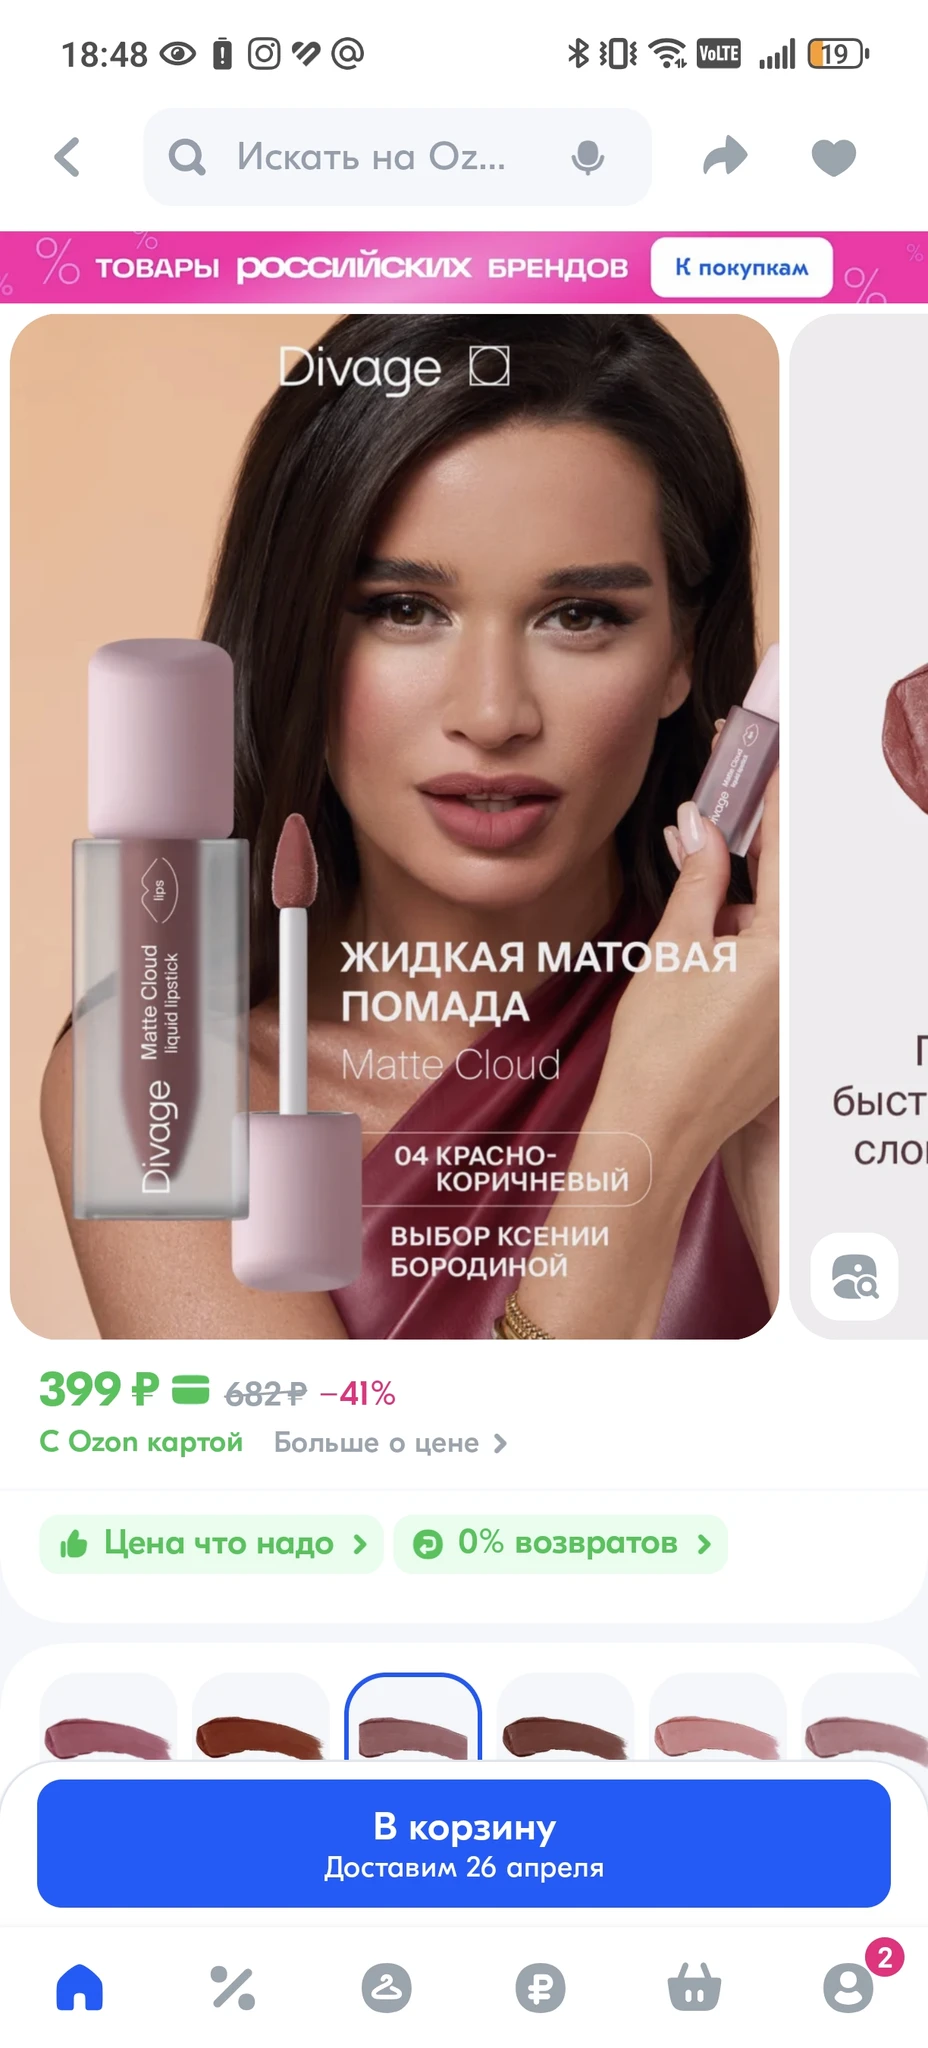Expand Больше о цене details
Image resolution: width=928 pixels, height=2048 pixels.
coord(391,1443)
